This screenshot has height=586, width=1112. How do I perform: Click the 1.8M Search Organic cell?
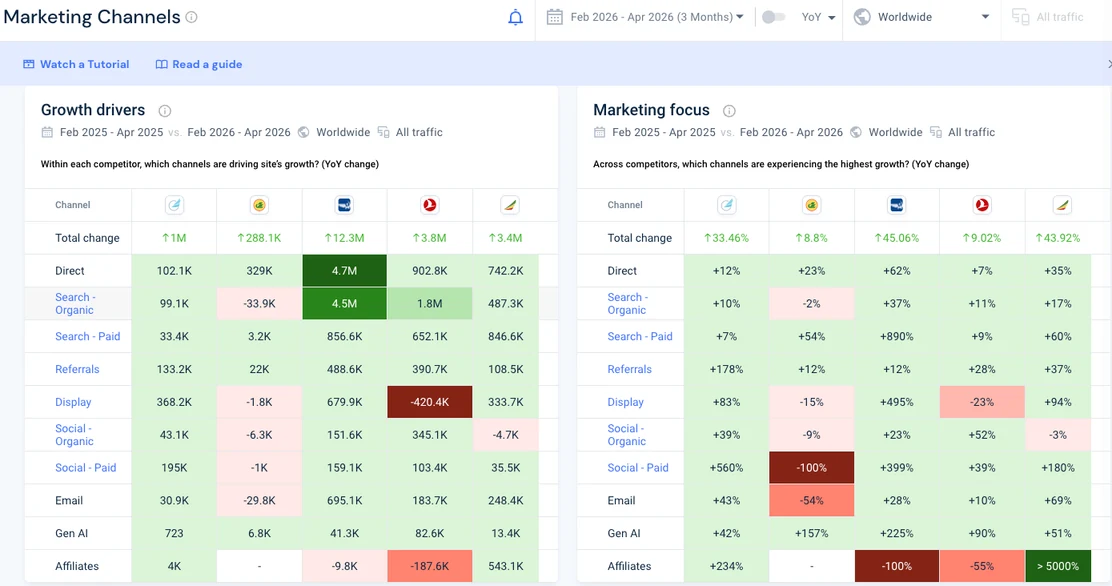[x=430, y=304]
